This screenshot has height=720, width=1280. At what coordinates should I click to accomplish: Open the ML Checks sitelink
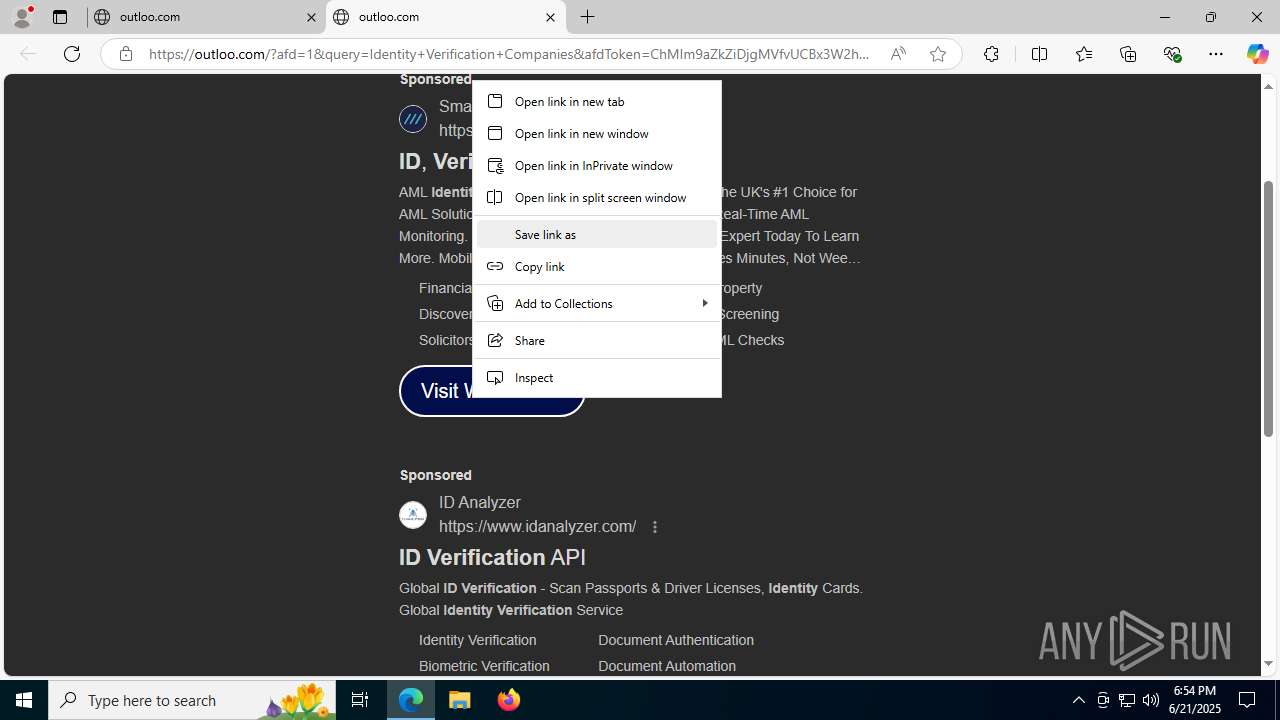752,340
